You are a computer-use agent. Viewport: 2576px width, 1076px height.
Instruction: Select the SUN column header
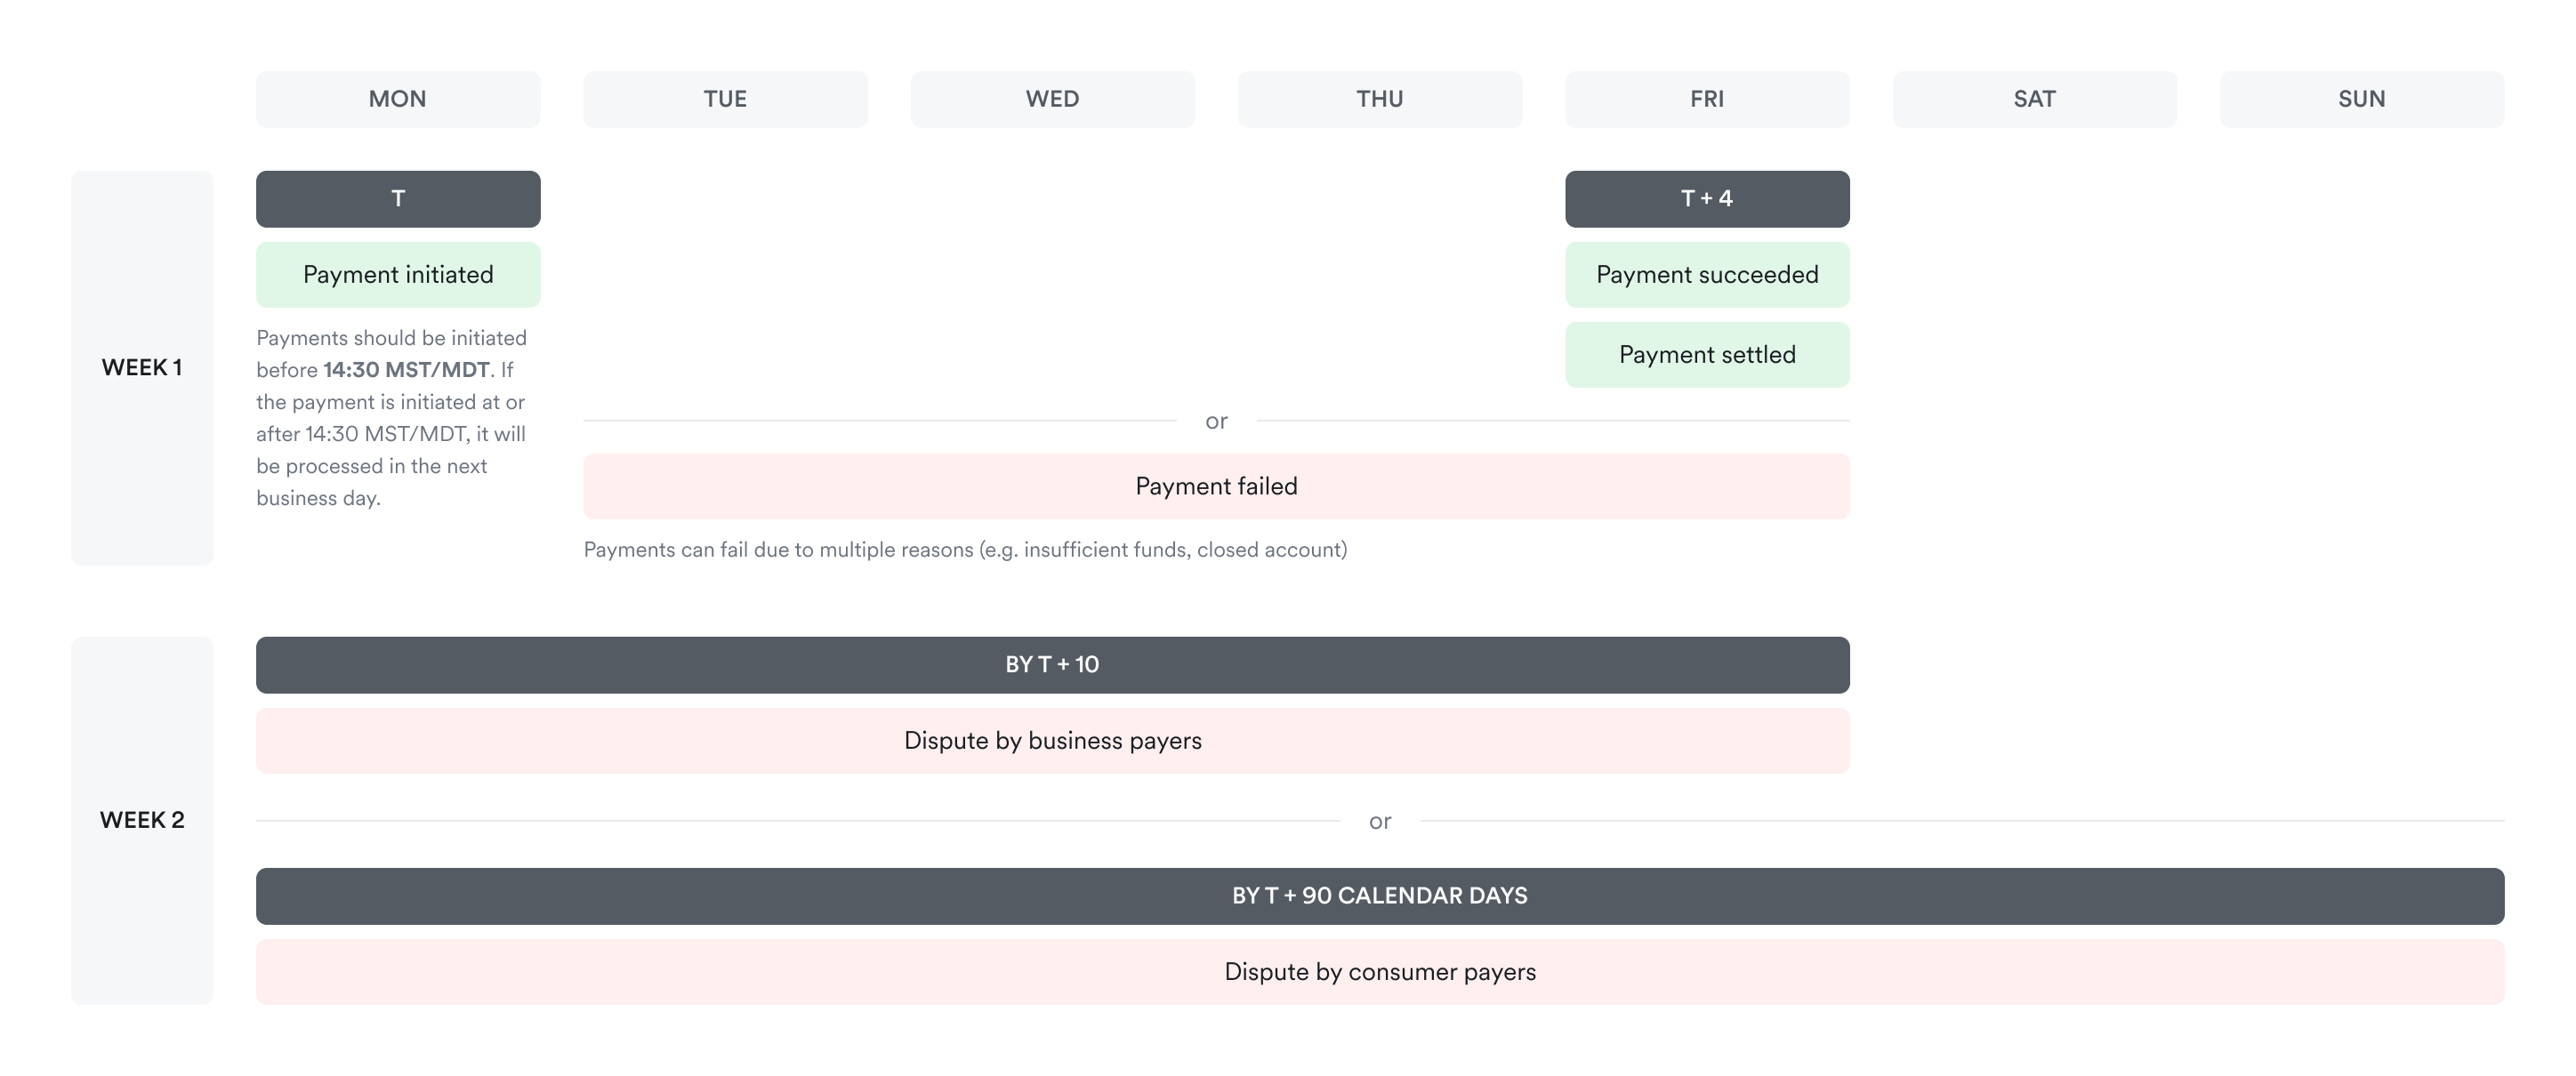(x=2362, y=99)
